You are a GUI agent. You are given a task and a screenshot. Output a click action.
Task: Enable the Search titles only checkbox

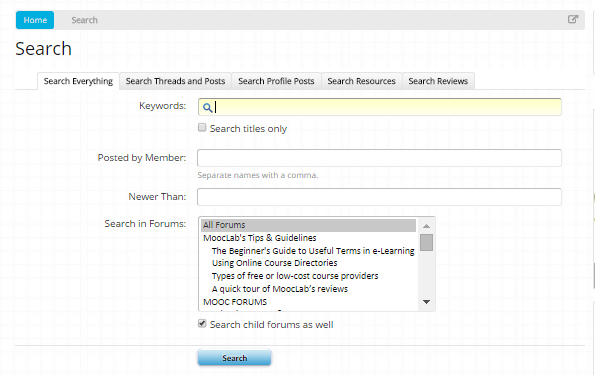202,128
